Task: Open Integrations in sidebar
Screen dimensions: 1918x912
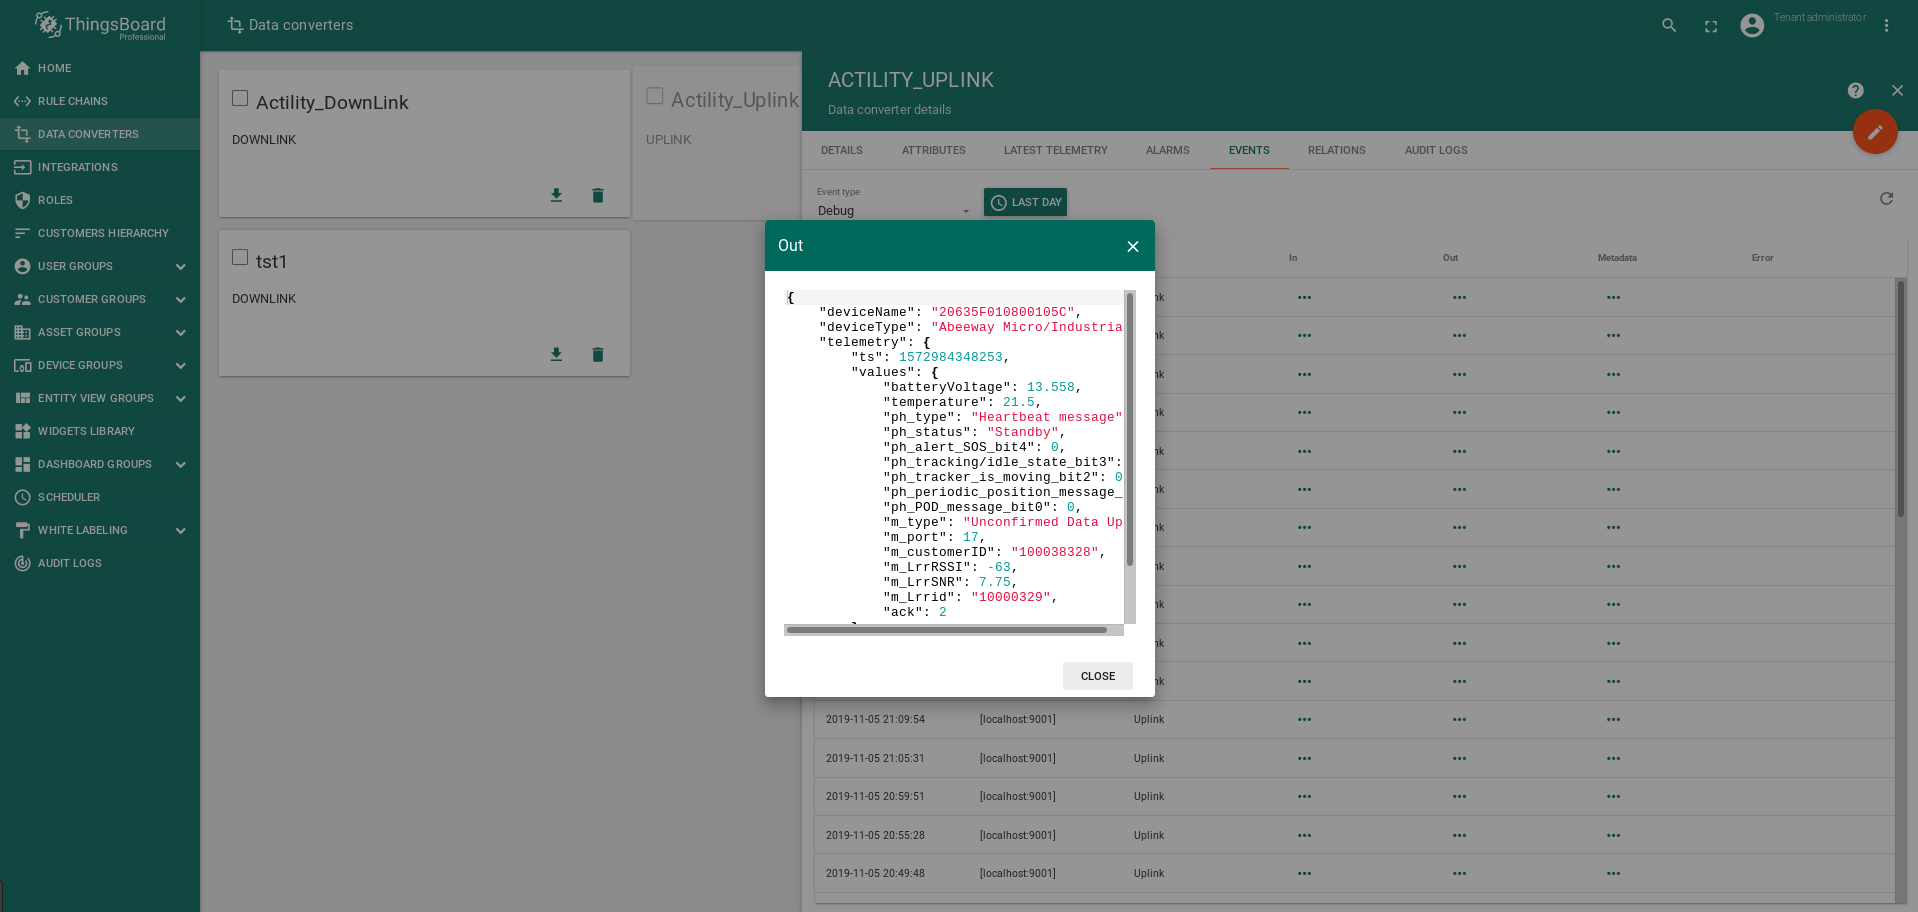Action: pyautogui.click(x=100, y=167)
